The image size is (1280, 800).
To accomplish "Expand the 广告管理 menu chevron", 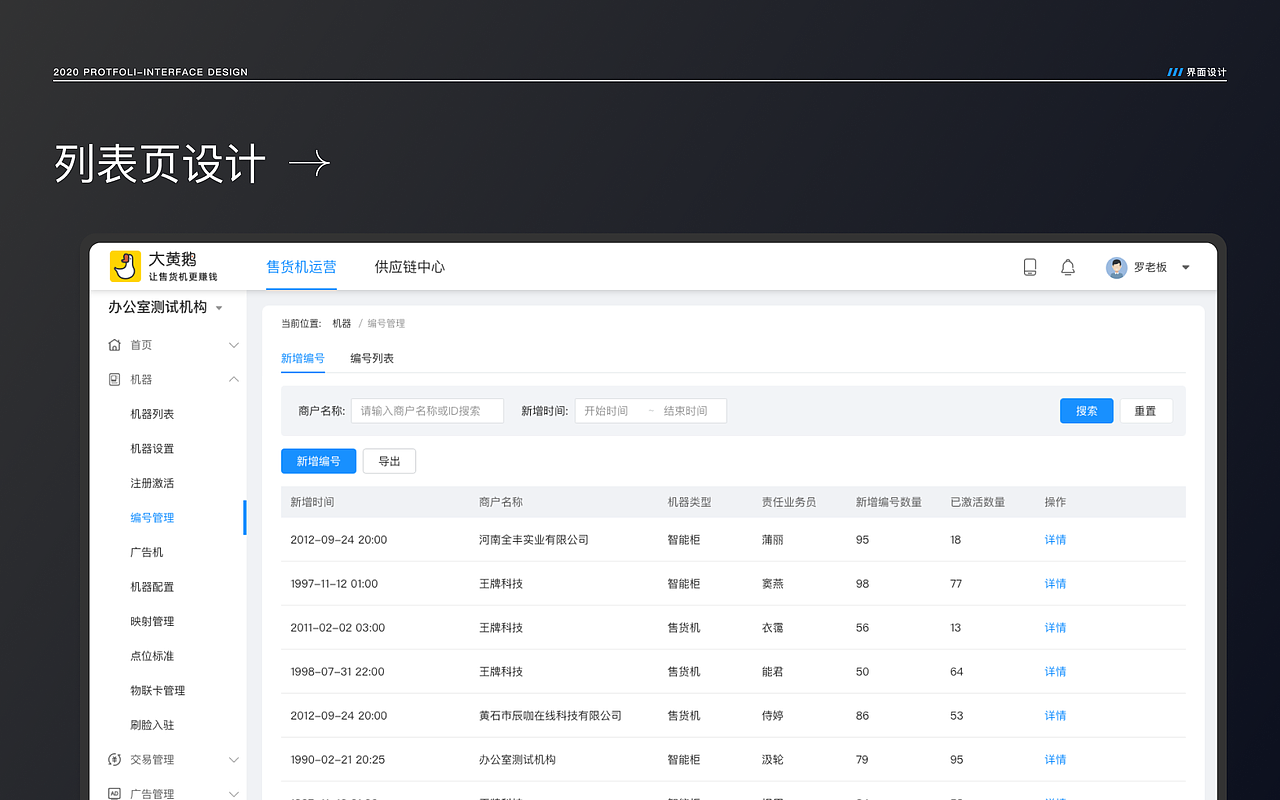I will [x=233, y=794].
